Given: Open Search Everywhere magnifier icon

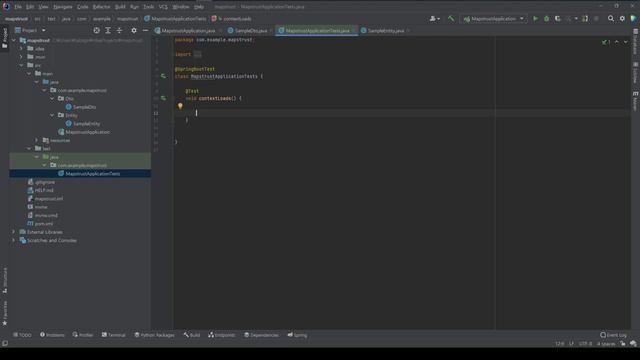Looking at the screenshot, I should tap(611, 18).
